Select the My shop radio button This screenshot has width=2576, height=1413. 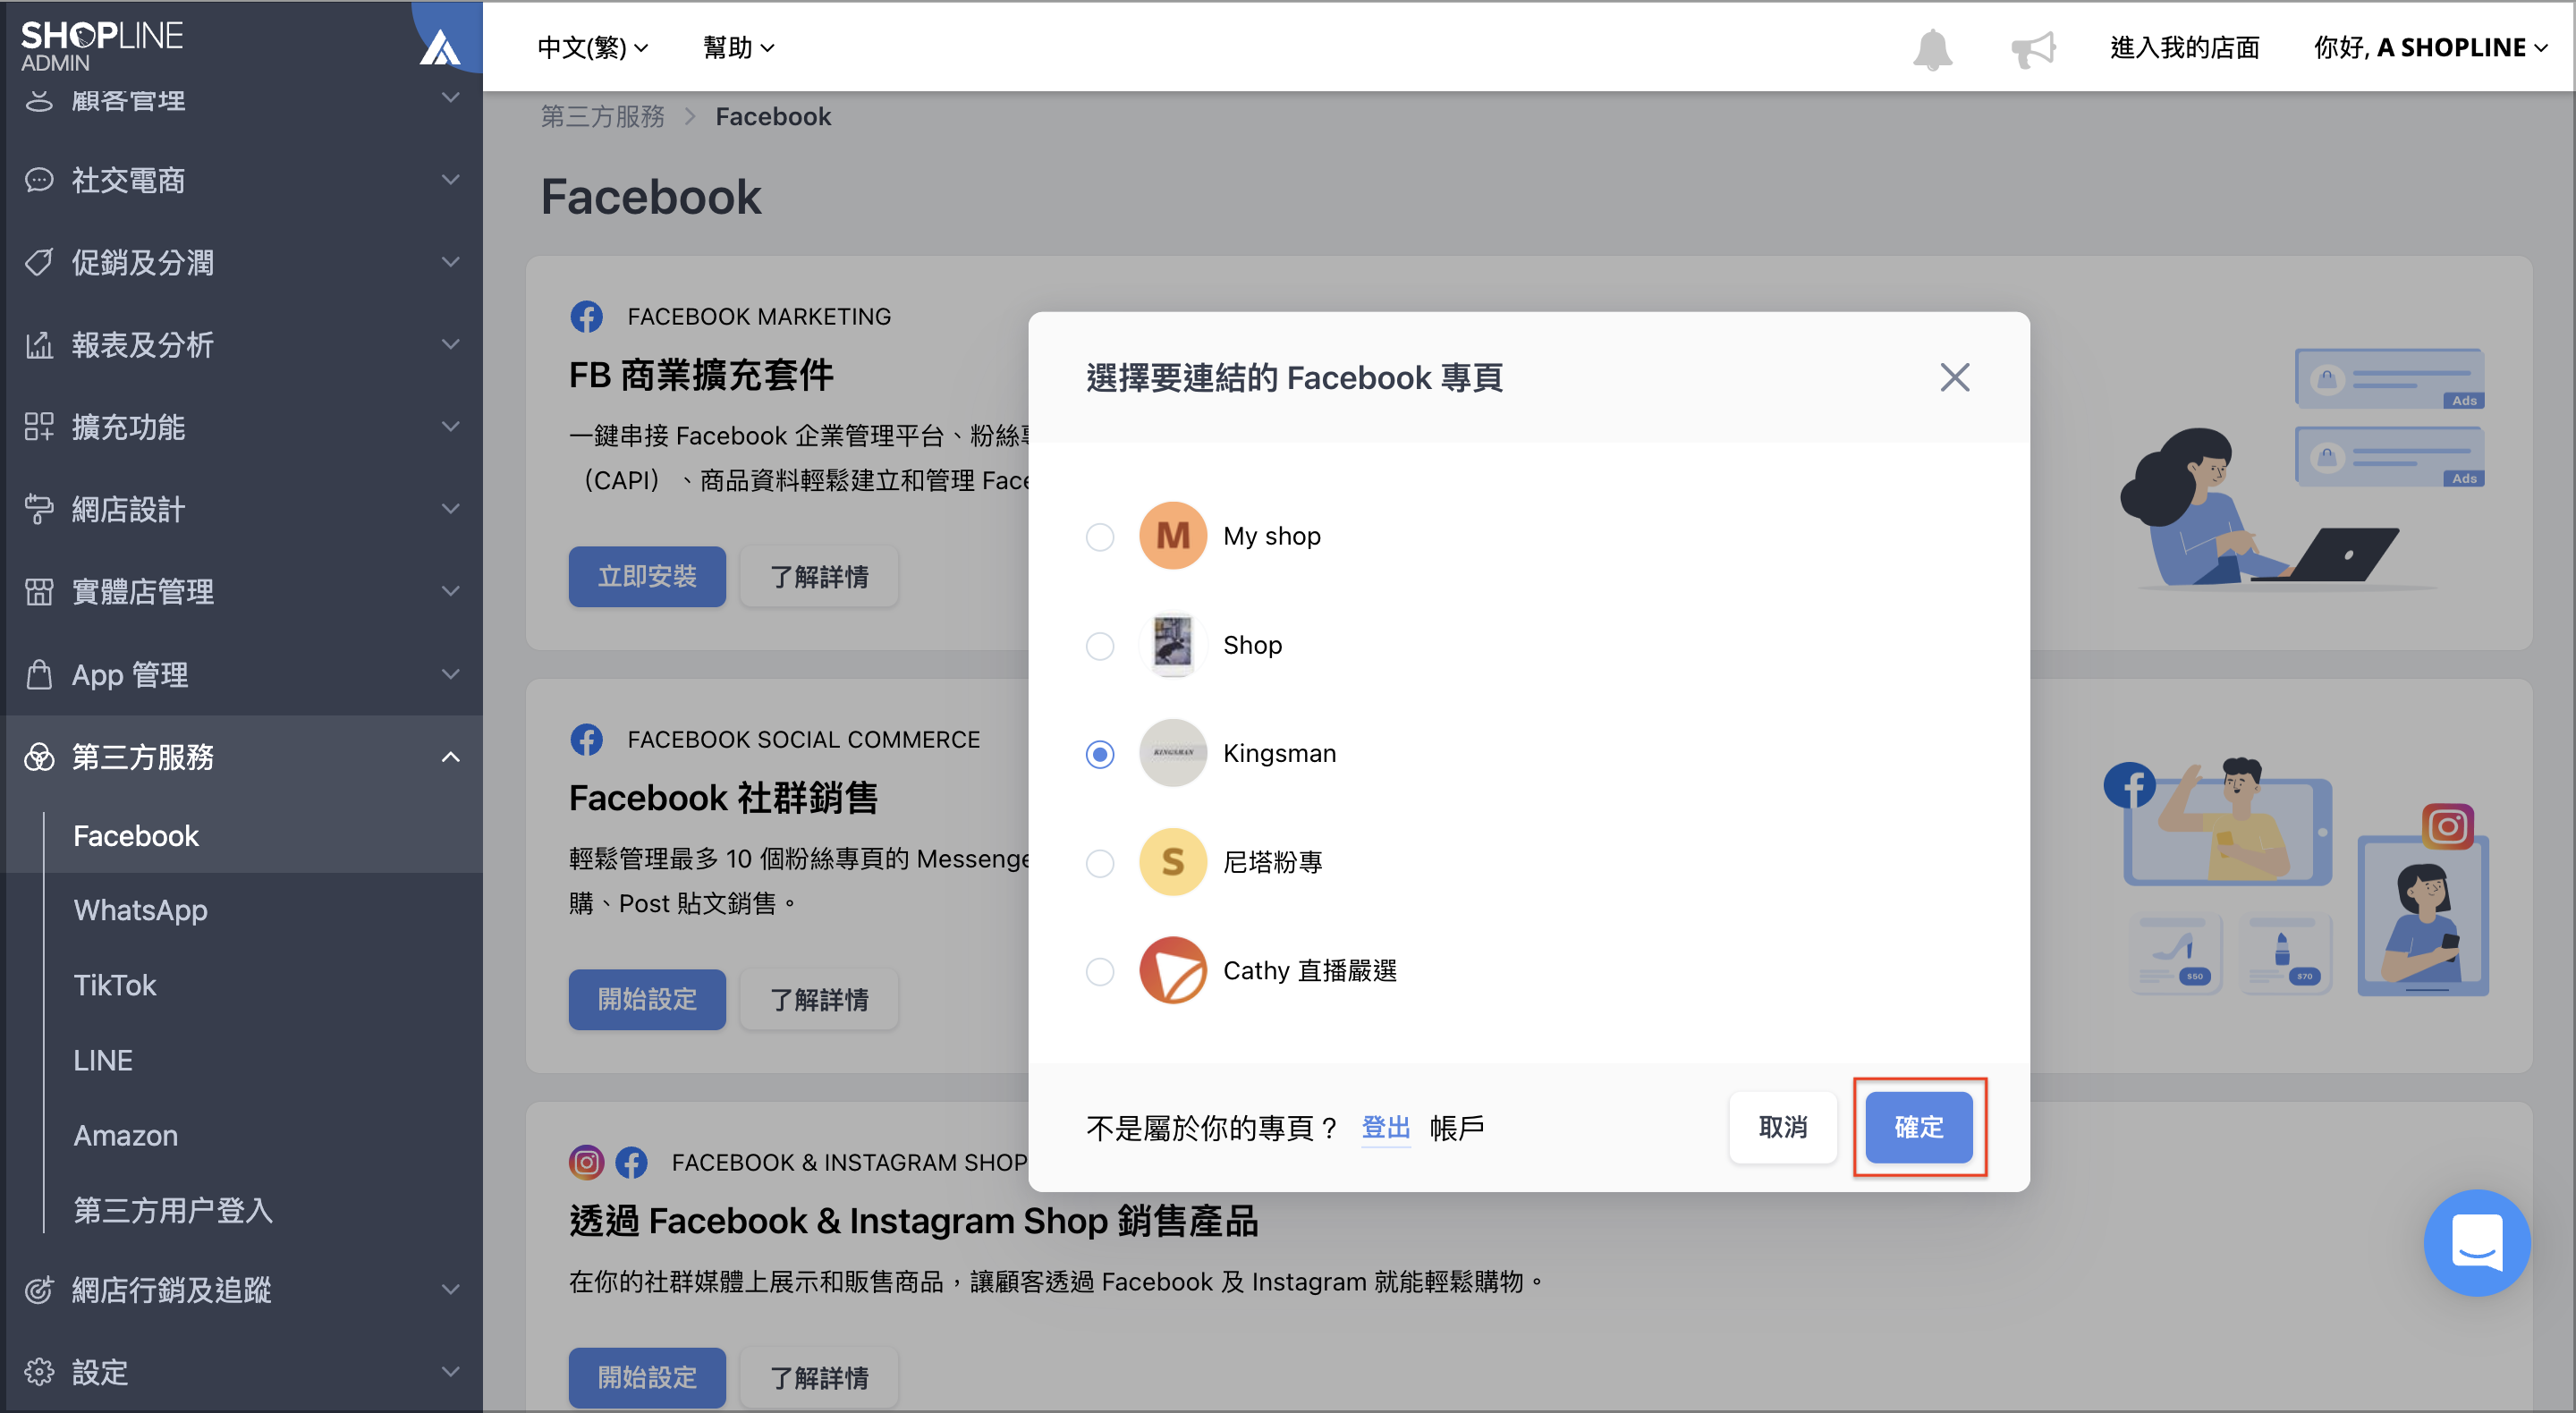click(x=1099, y=537)
